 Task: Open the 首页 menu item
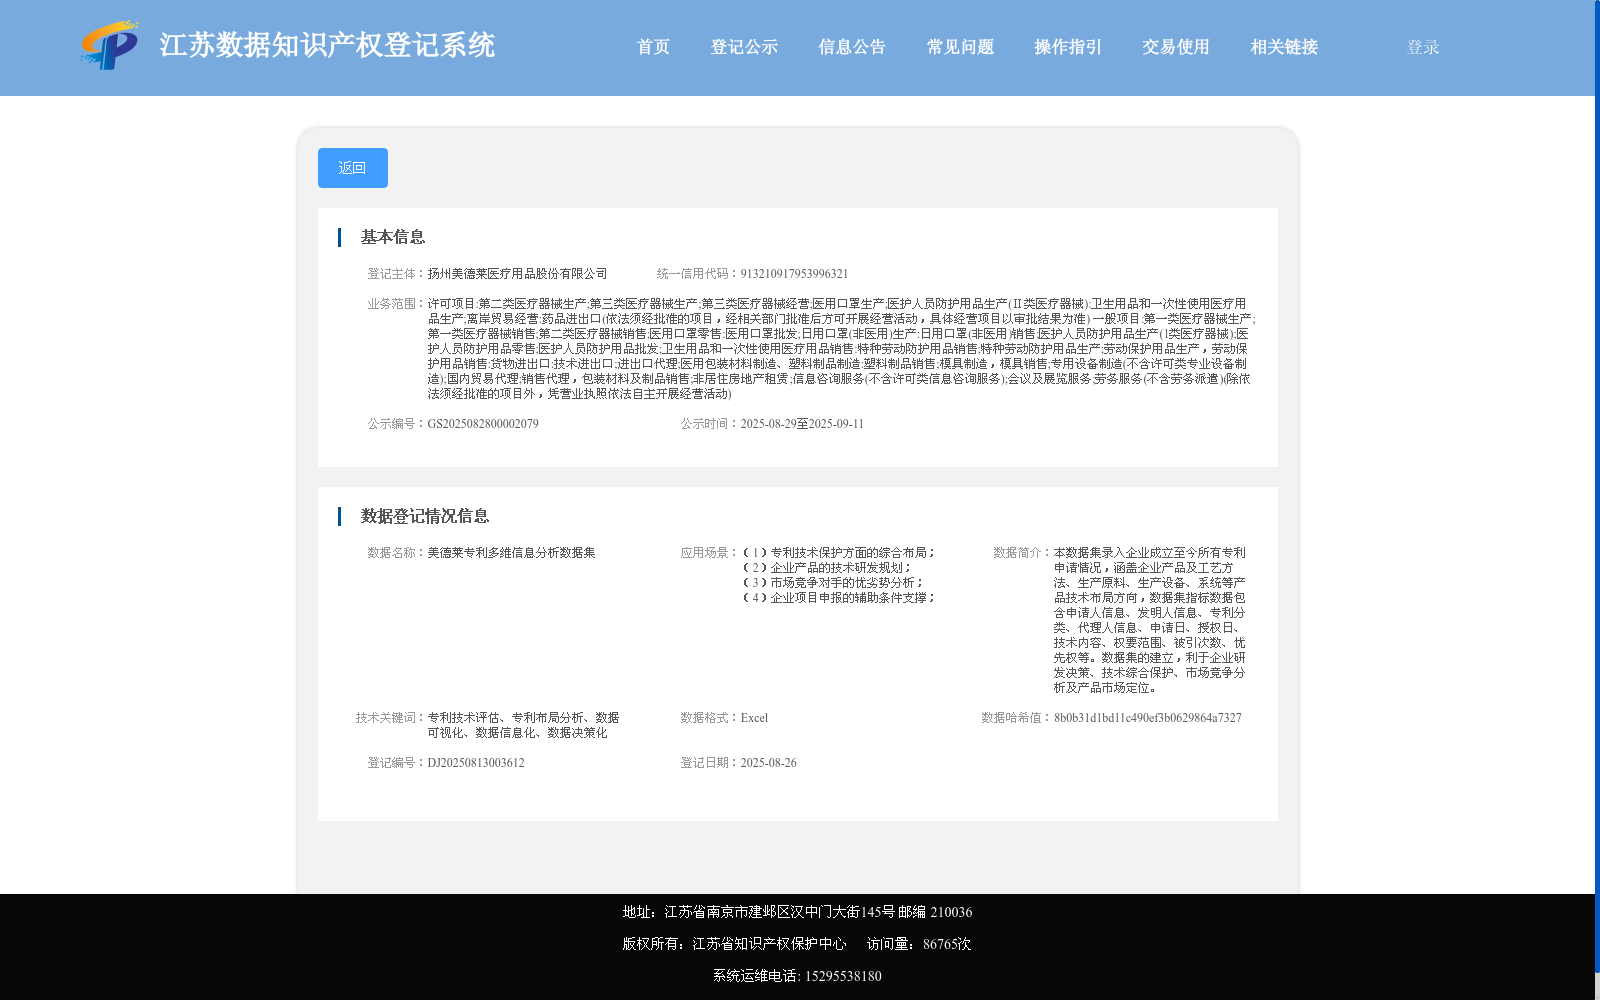[x=653, y=47]
